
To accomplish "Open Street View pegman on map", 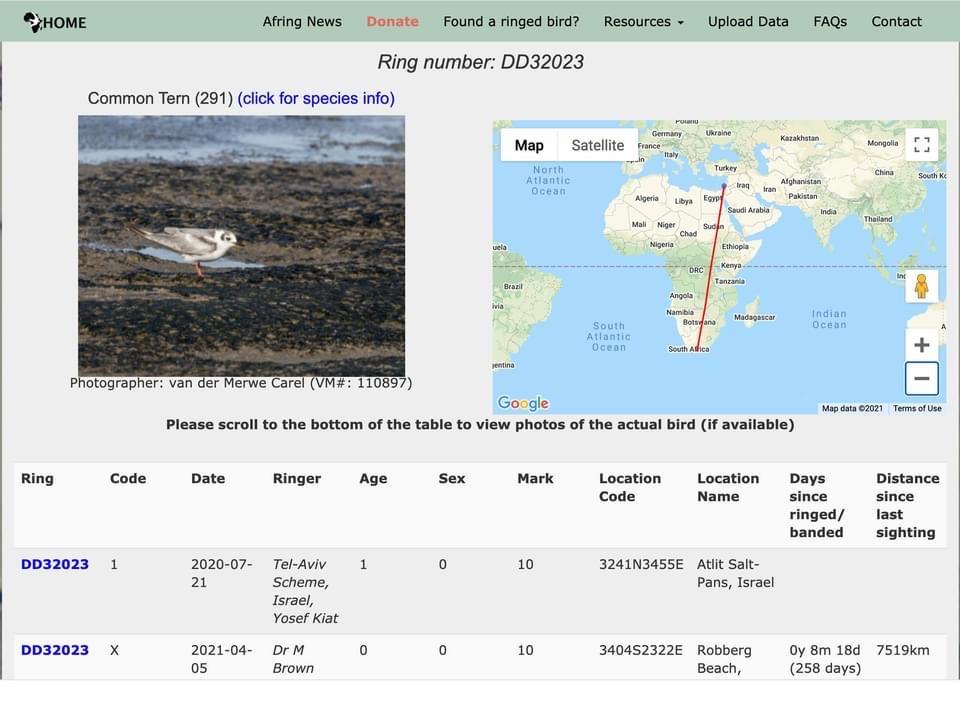I will pos(921,286).
